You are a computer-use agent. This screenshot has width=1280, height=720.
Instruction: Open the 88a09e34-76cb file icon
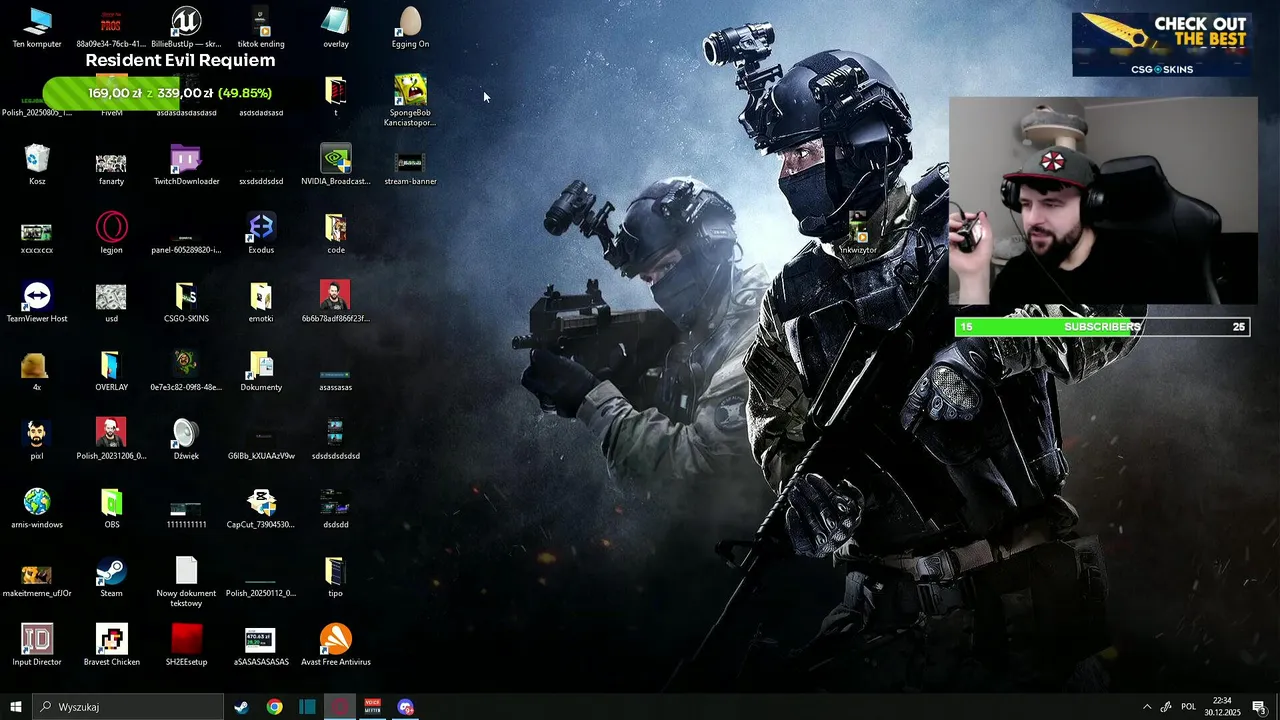[x=111, y=27]
